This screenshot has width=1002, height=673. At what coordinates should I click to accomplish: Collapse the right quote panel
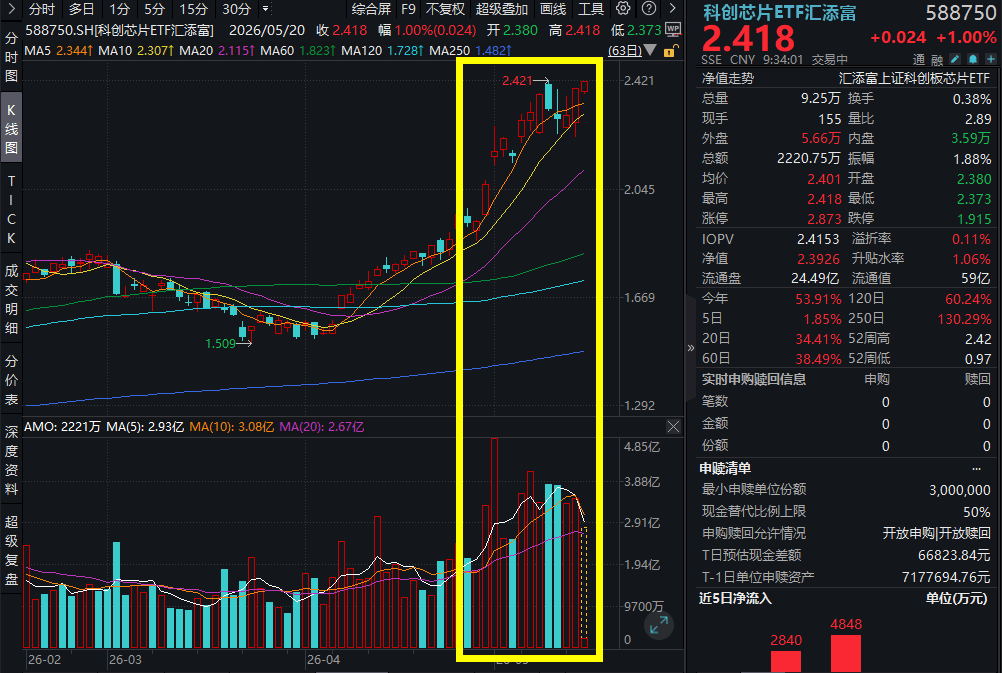pos(691,348)
